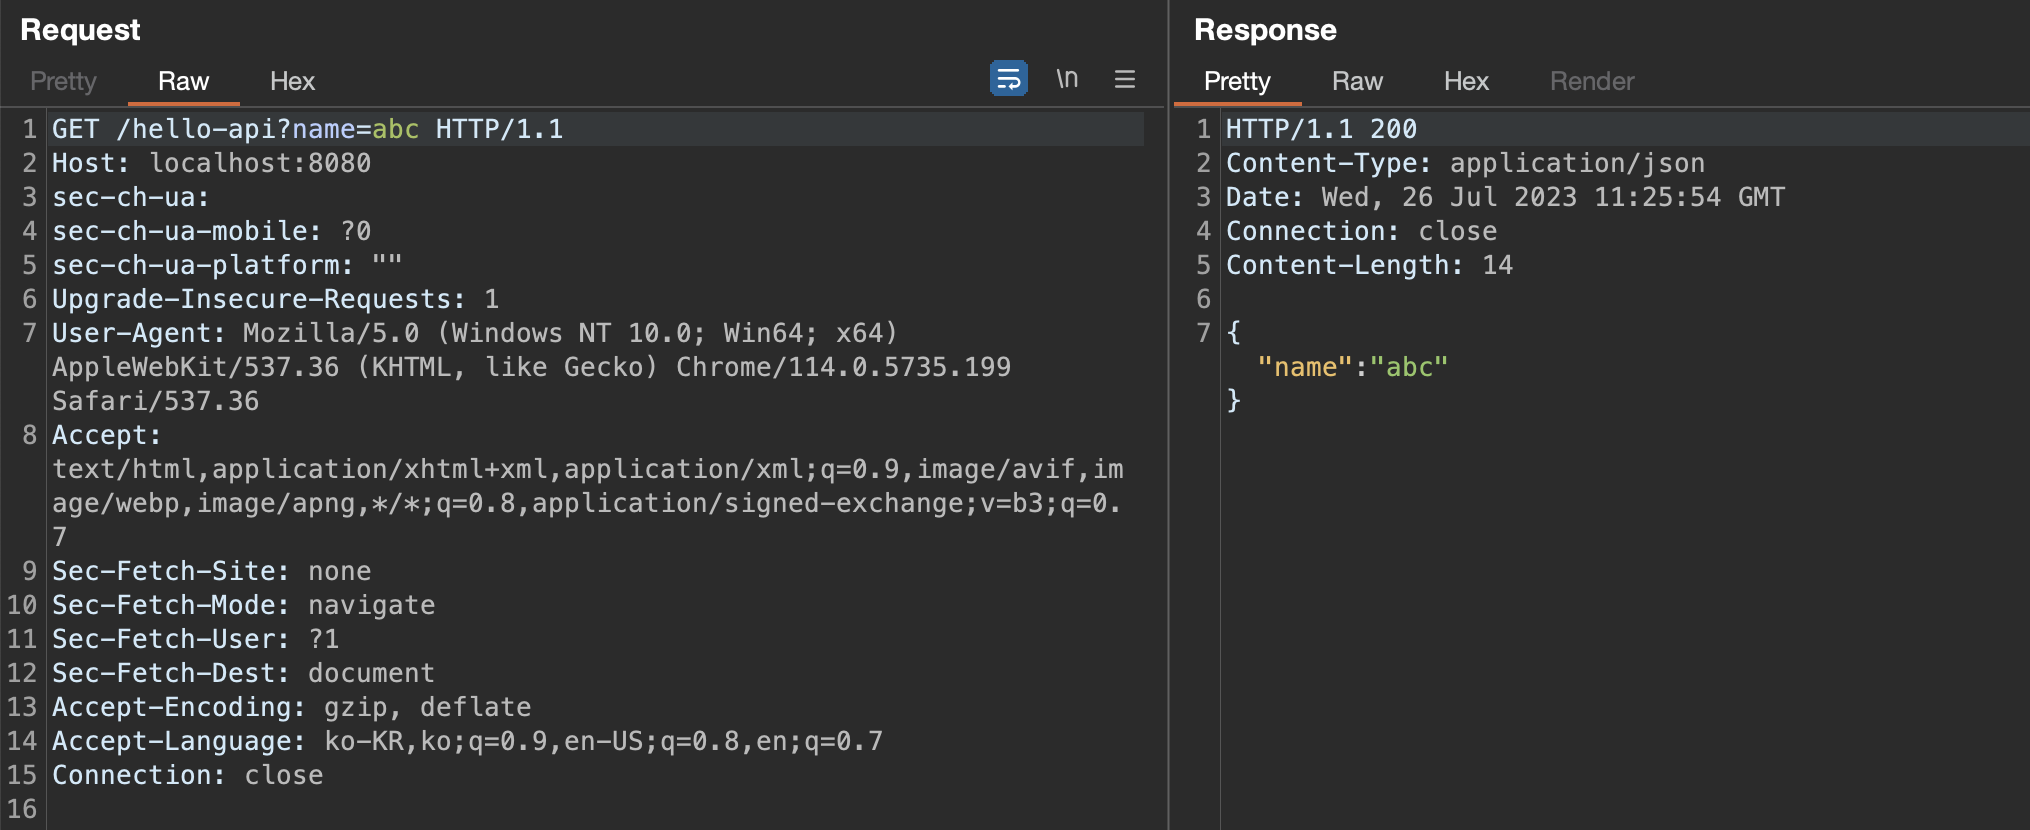Toggle the \n non-printable characters icon
The image size is (2030, 830).
pyautogui.click(x=1067, y=78)
